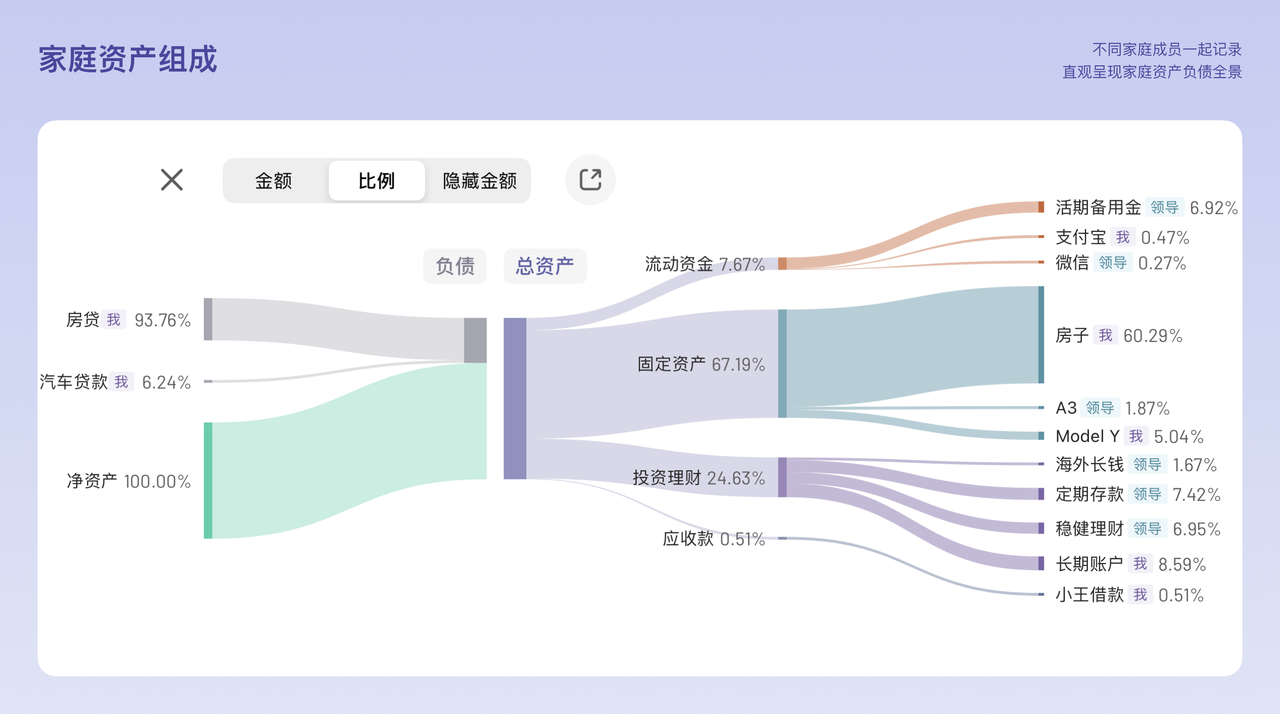Click the 应收款 receivables node
Screen dimensions: 1280x714
tap(782, 538)
